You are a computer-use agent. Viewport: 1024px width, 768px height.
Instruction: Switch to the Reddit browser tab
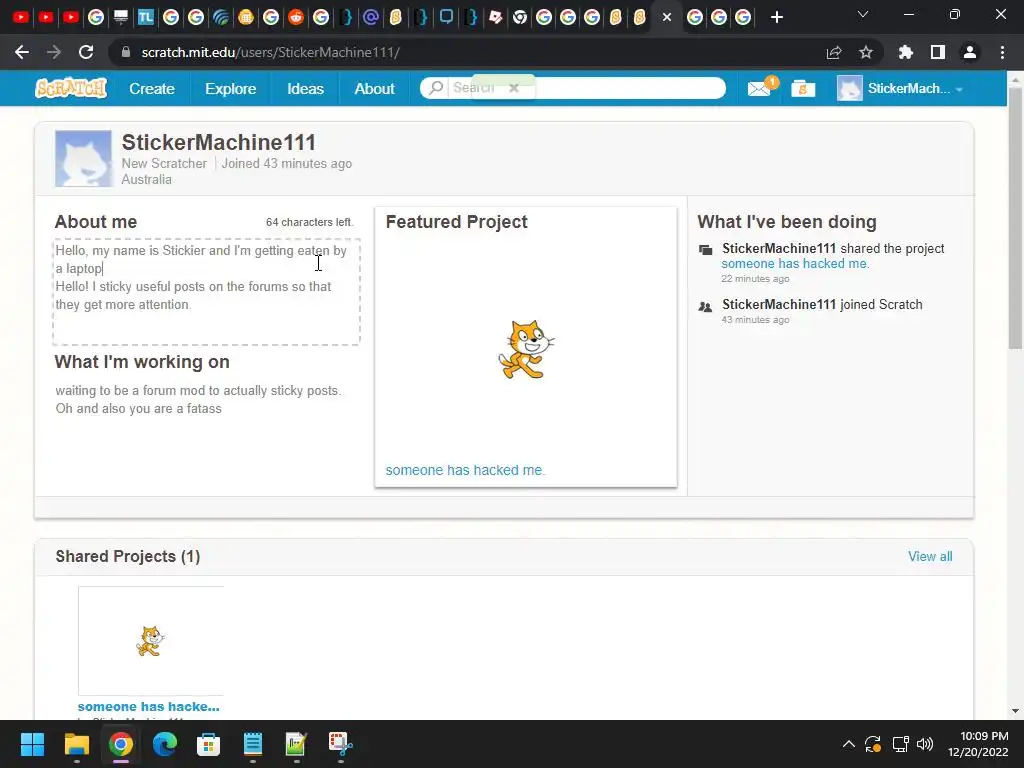296,17
